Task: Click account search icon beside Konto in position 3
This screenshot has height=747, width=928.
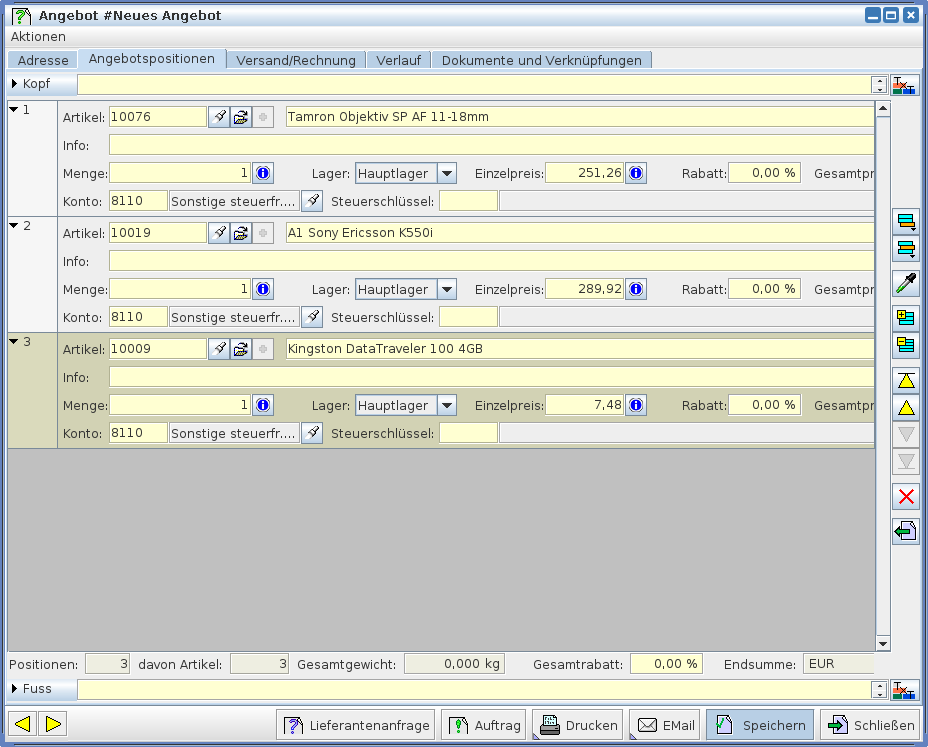Action: (312, 433)
